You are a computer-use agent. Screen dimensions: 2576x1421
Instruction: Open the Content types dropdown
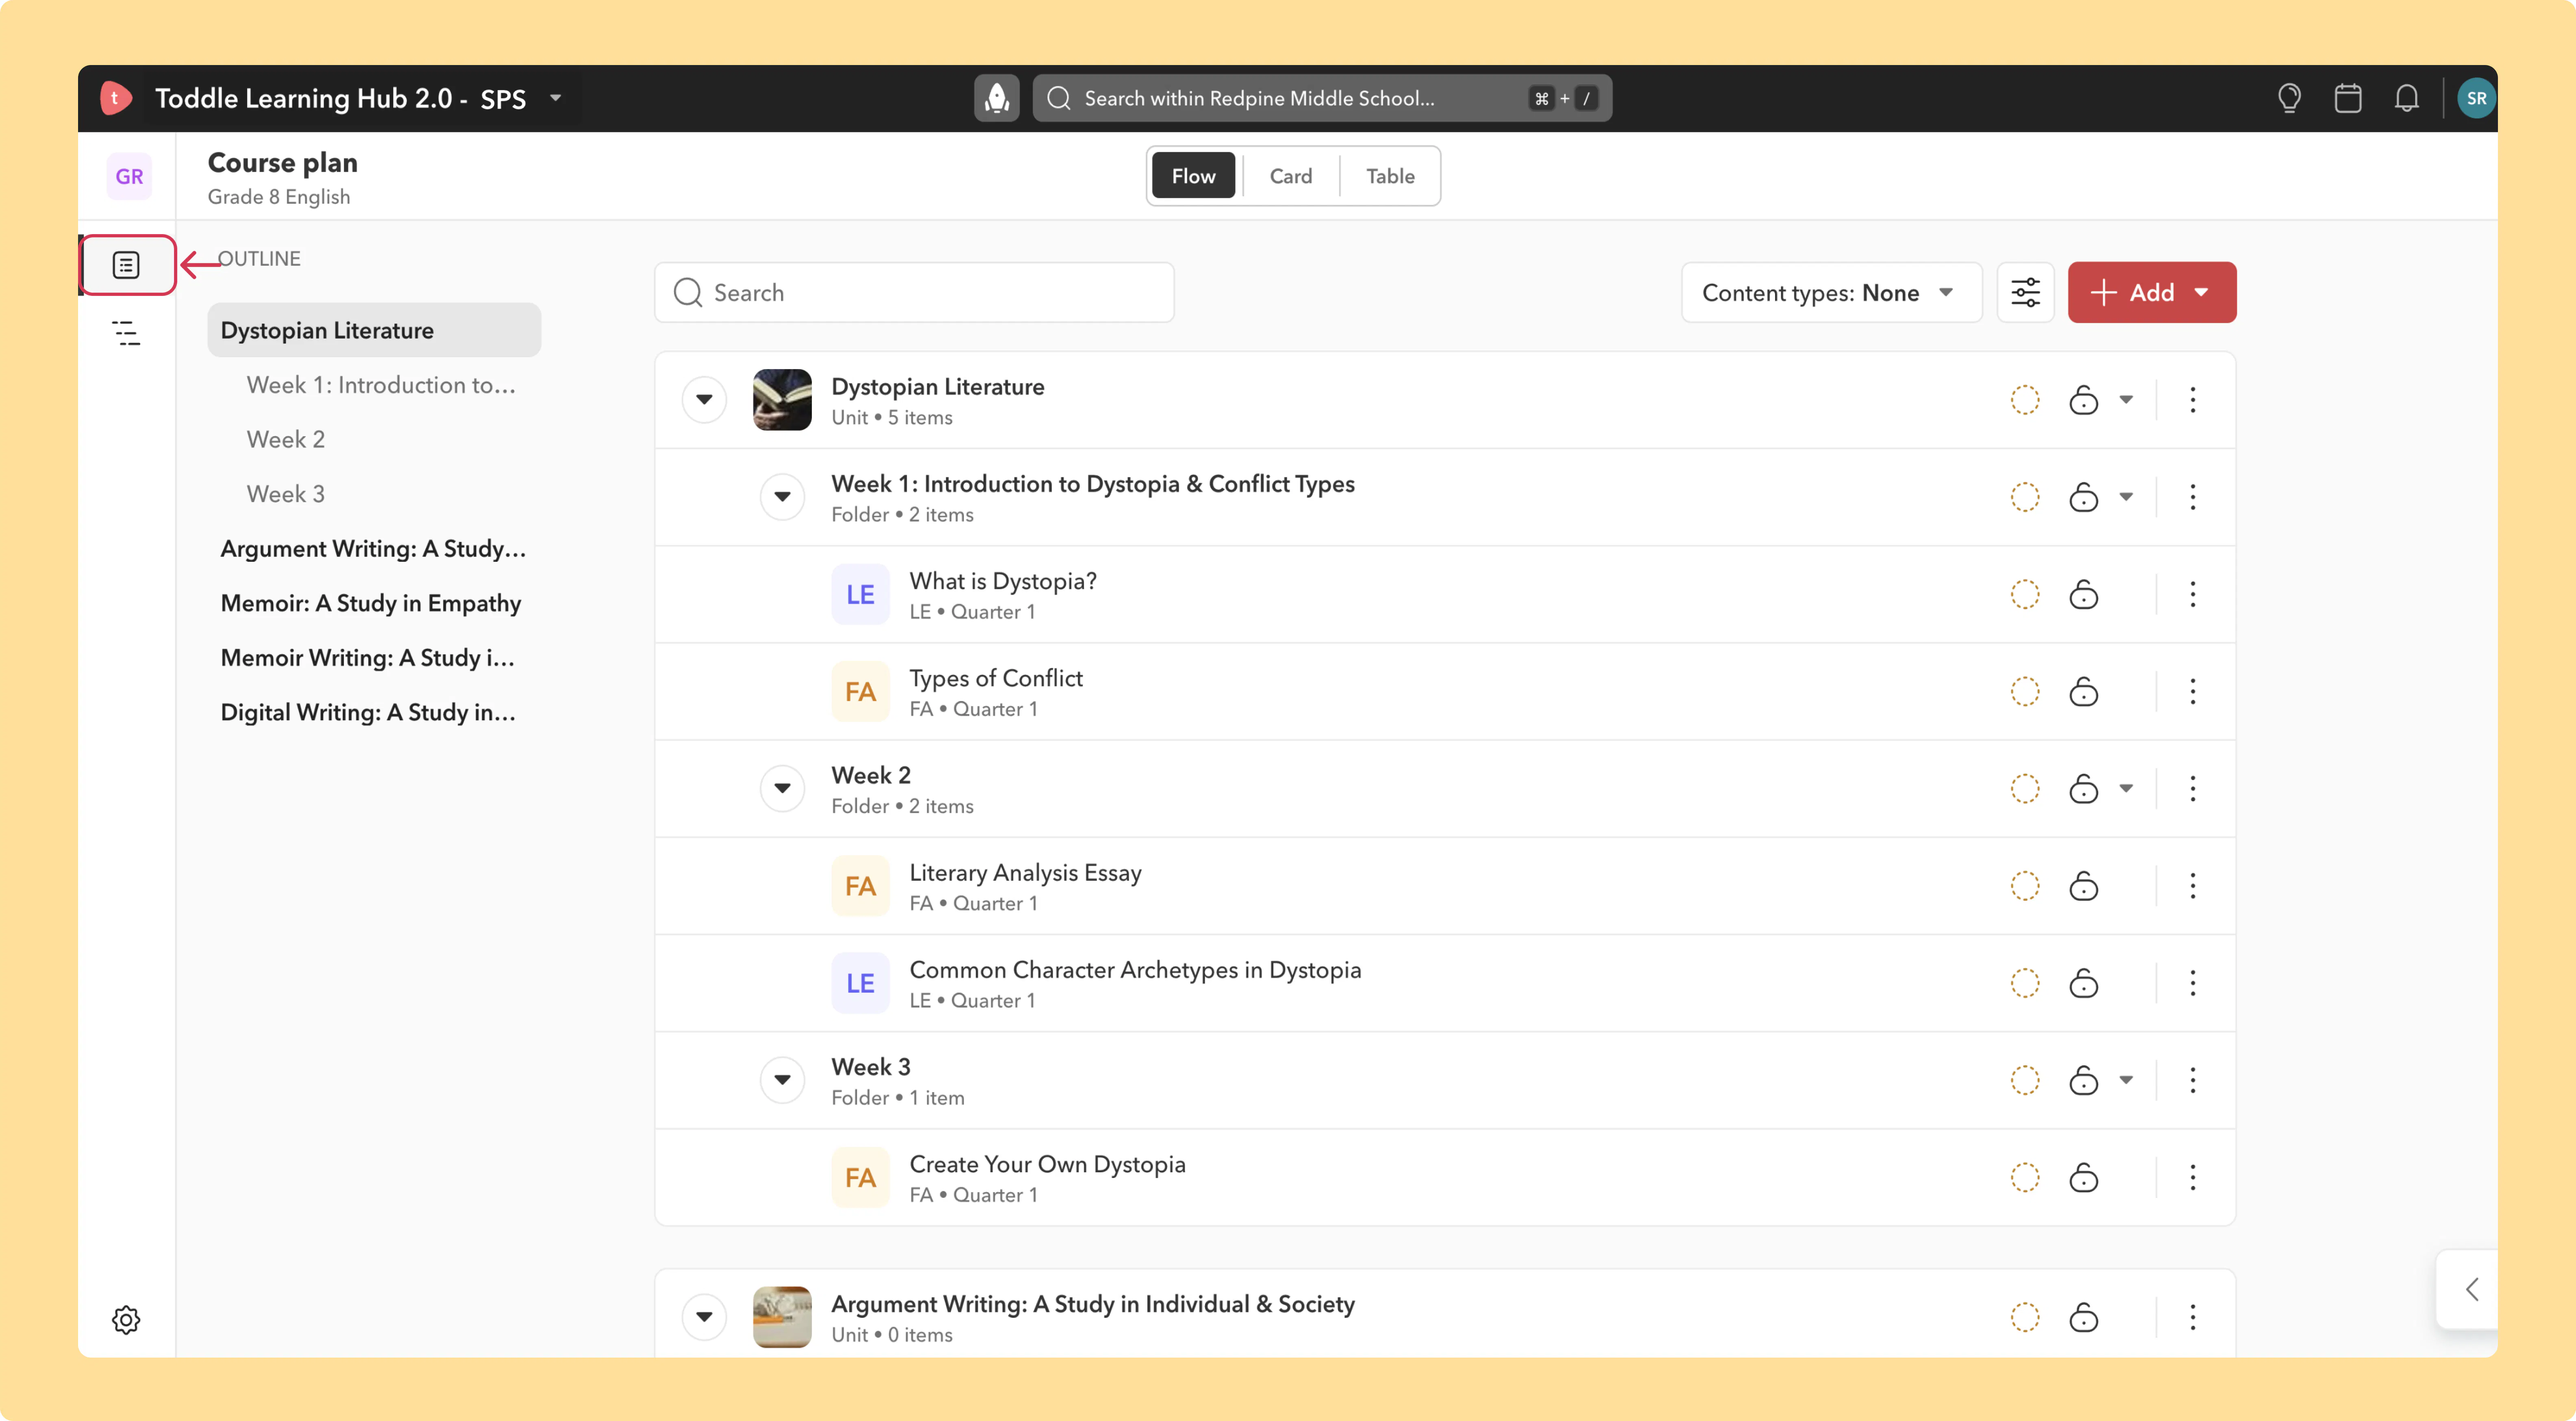[1831, 292]
